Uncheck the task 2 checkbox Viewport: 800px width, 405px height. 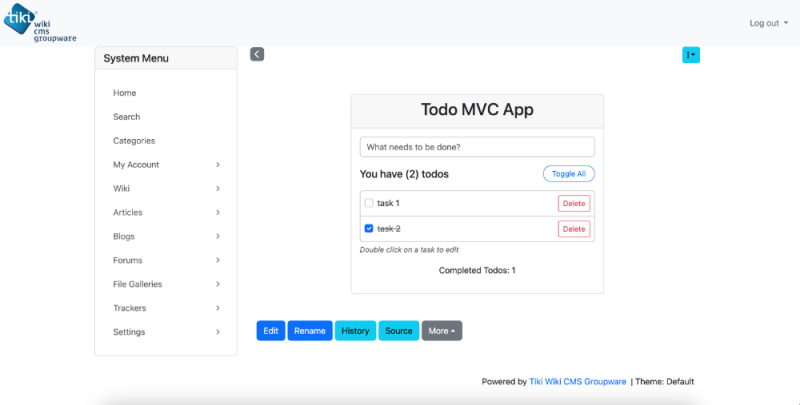[x=369, y=229]
